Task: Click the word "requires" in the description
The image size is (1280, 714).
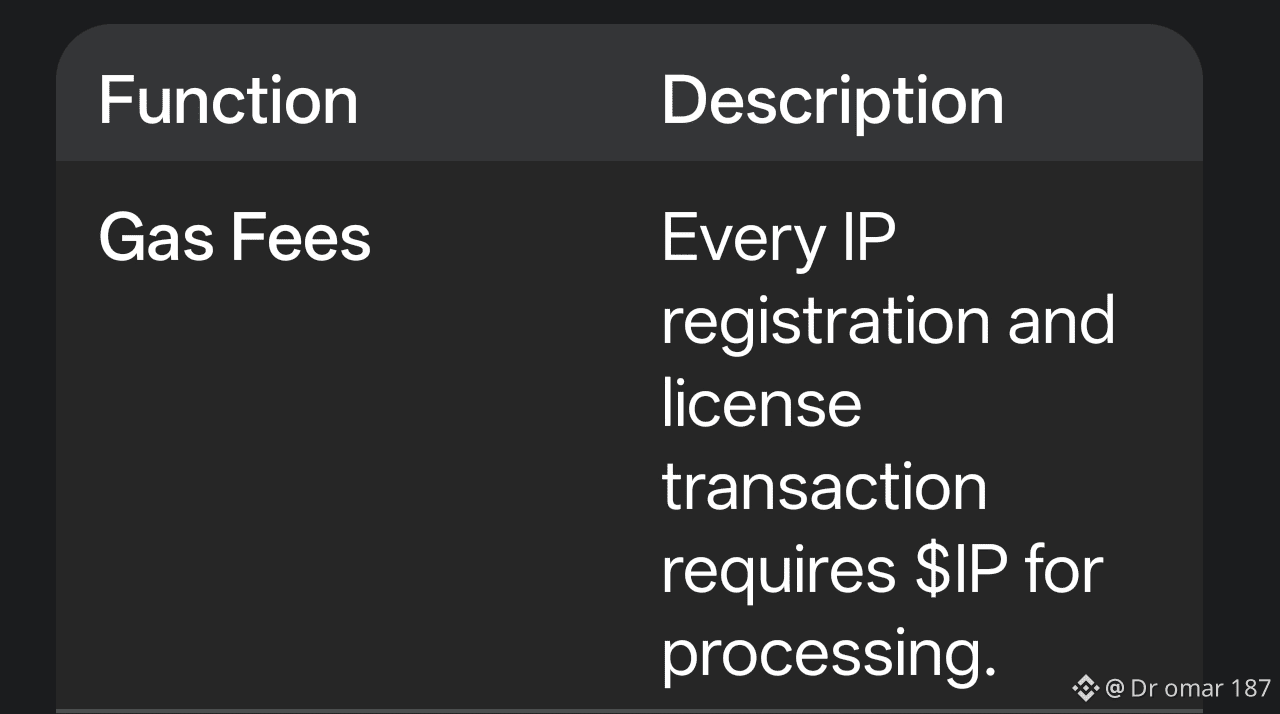Action: (x=778, y=570)
